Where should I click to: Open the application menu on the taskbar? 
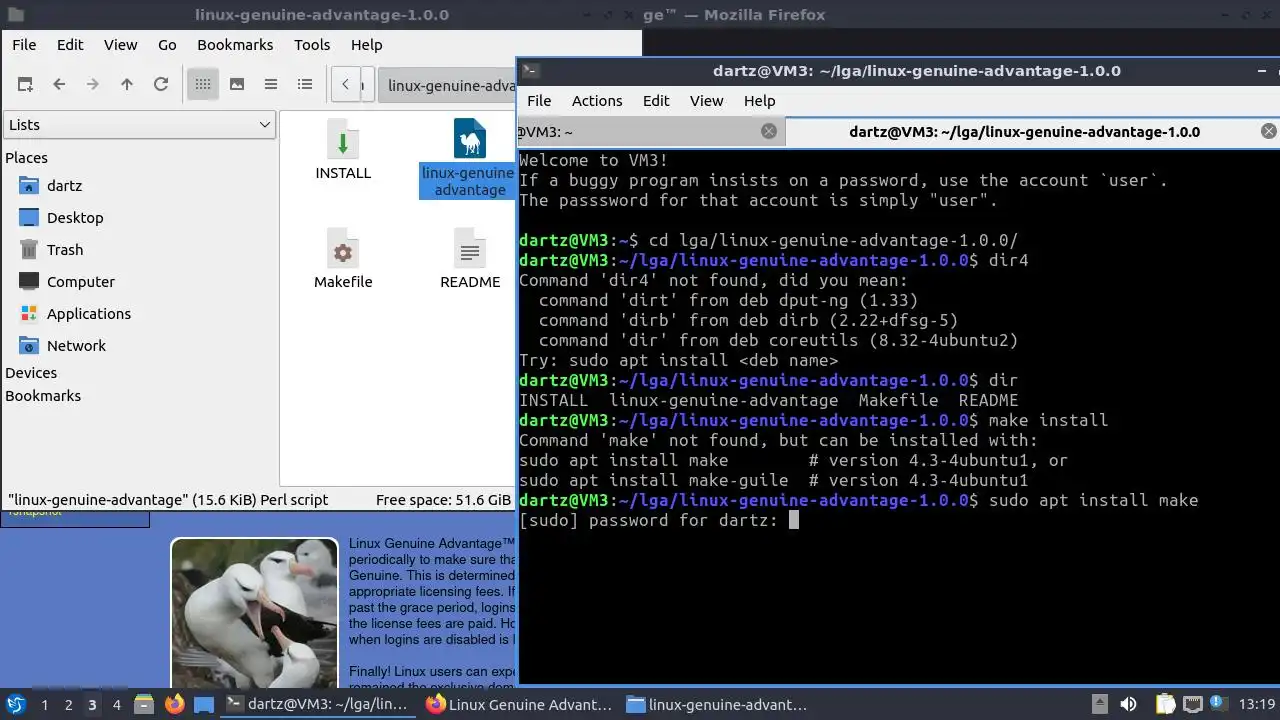click(x=15, y=705)
